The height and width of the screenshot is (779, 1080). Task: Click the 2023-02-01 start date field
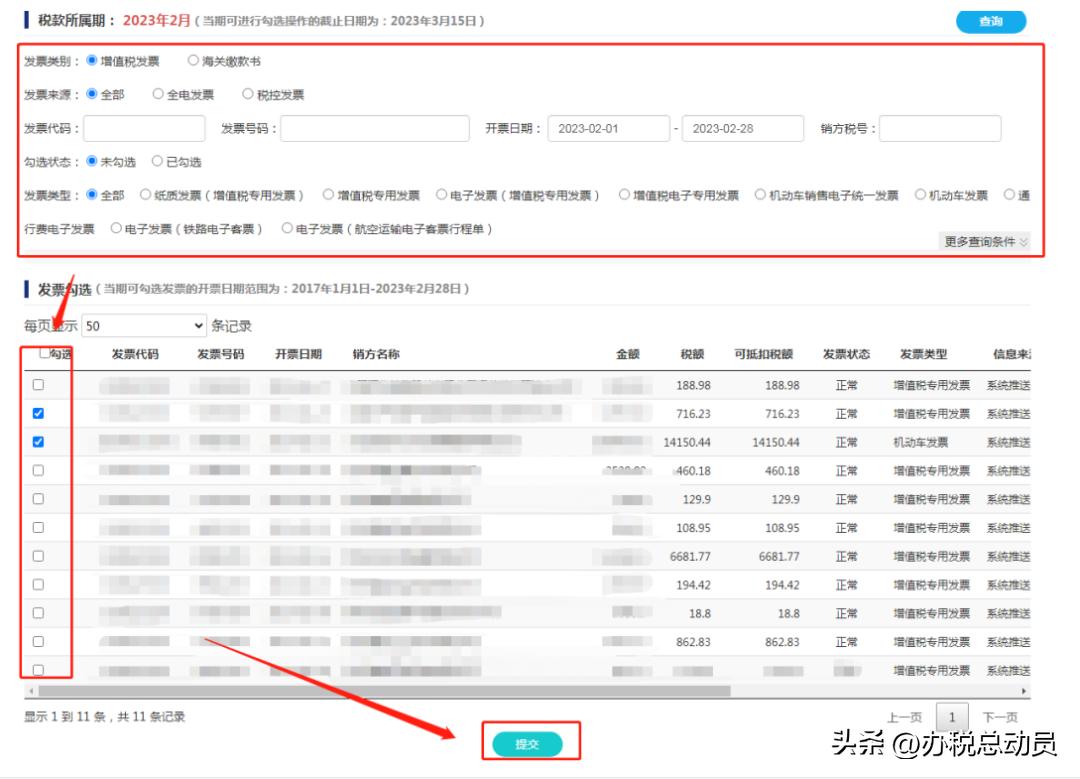click(x=608, y=128)
